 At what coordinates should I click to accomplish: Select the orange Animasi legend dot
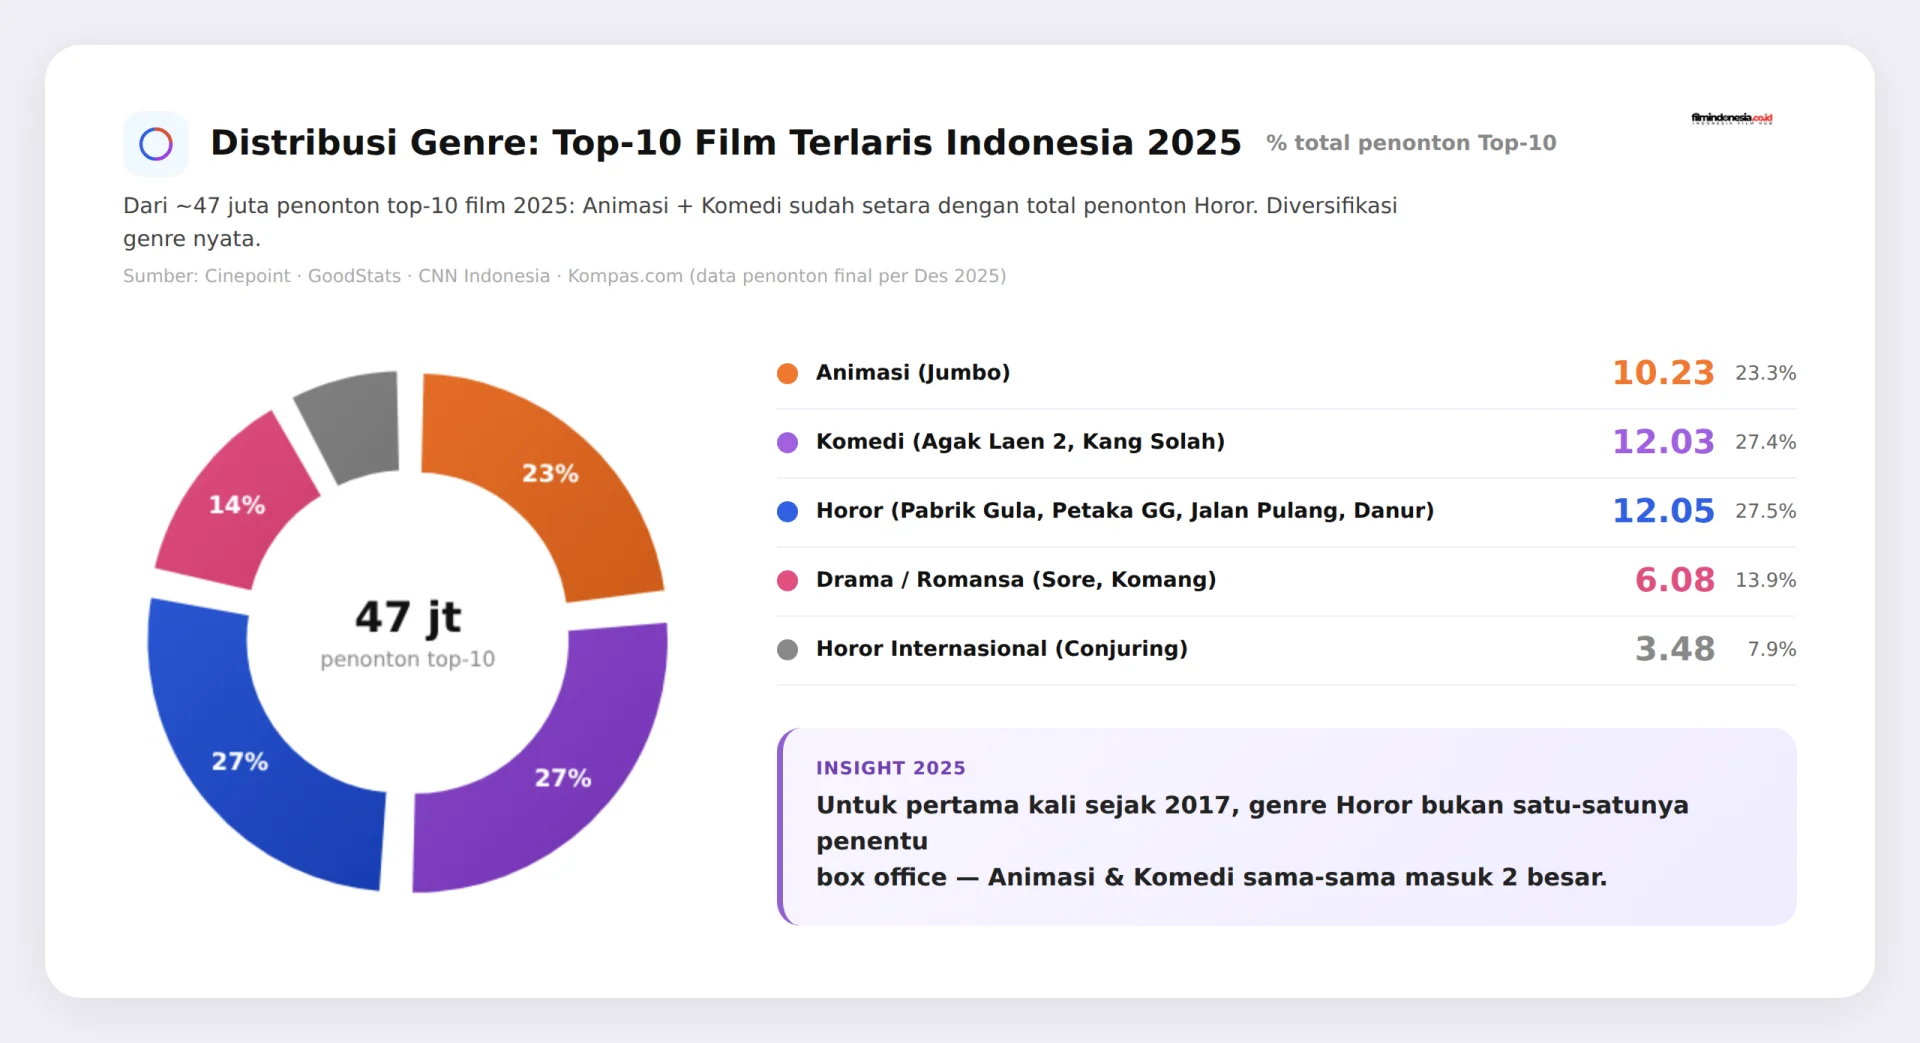coord(788,373)
